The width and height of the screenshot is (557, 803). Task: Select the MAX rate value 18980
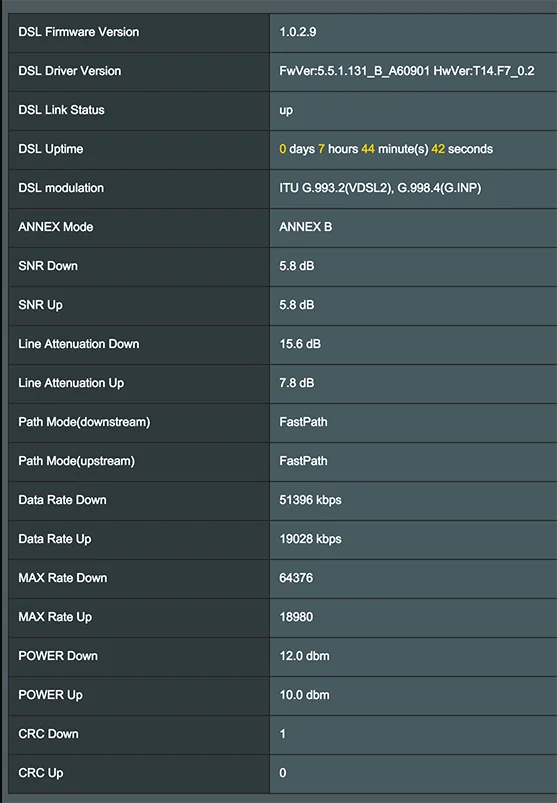[x=296, y=617]
